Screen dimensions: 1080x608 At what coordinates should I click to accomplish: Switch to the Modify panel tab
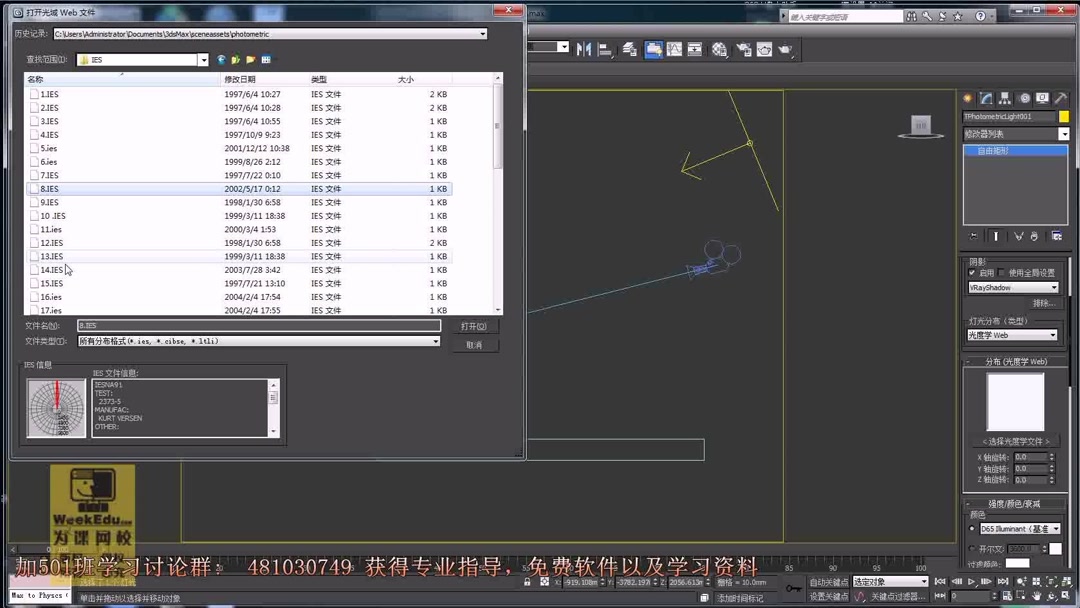[x=985, y=97]
